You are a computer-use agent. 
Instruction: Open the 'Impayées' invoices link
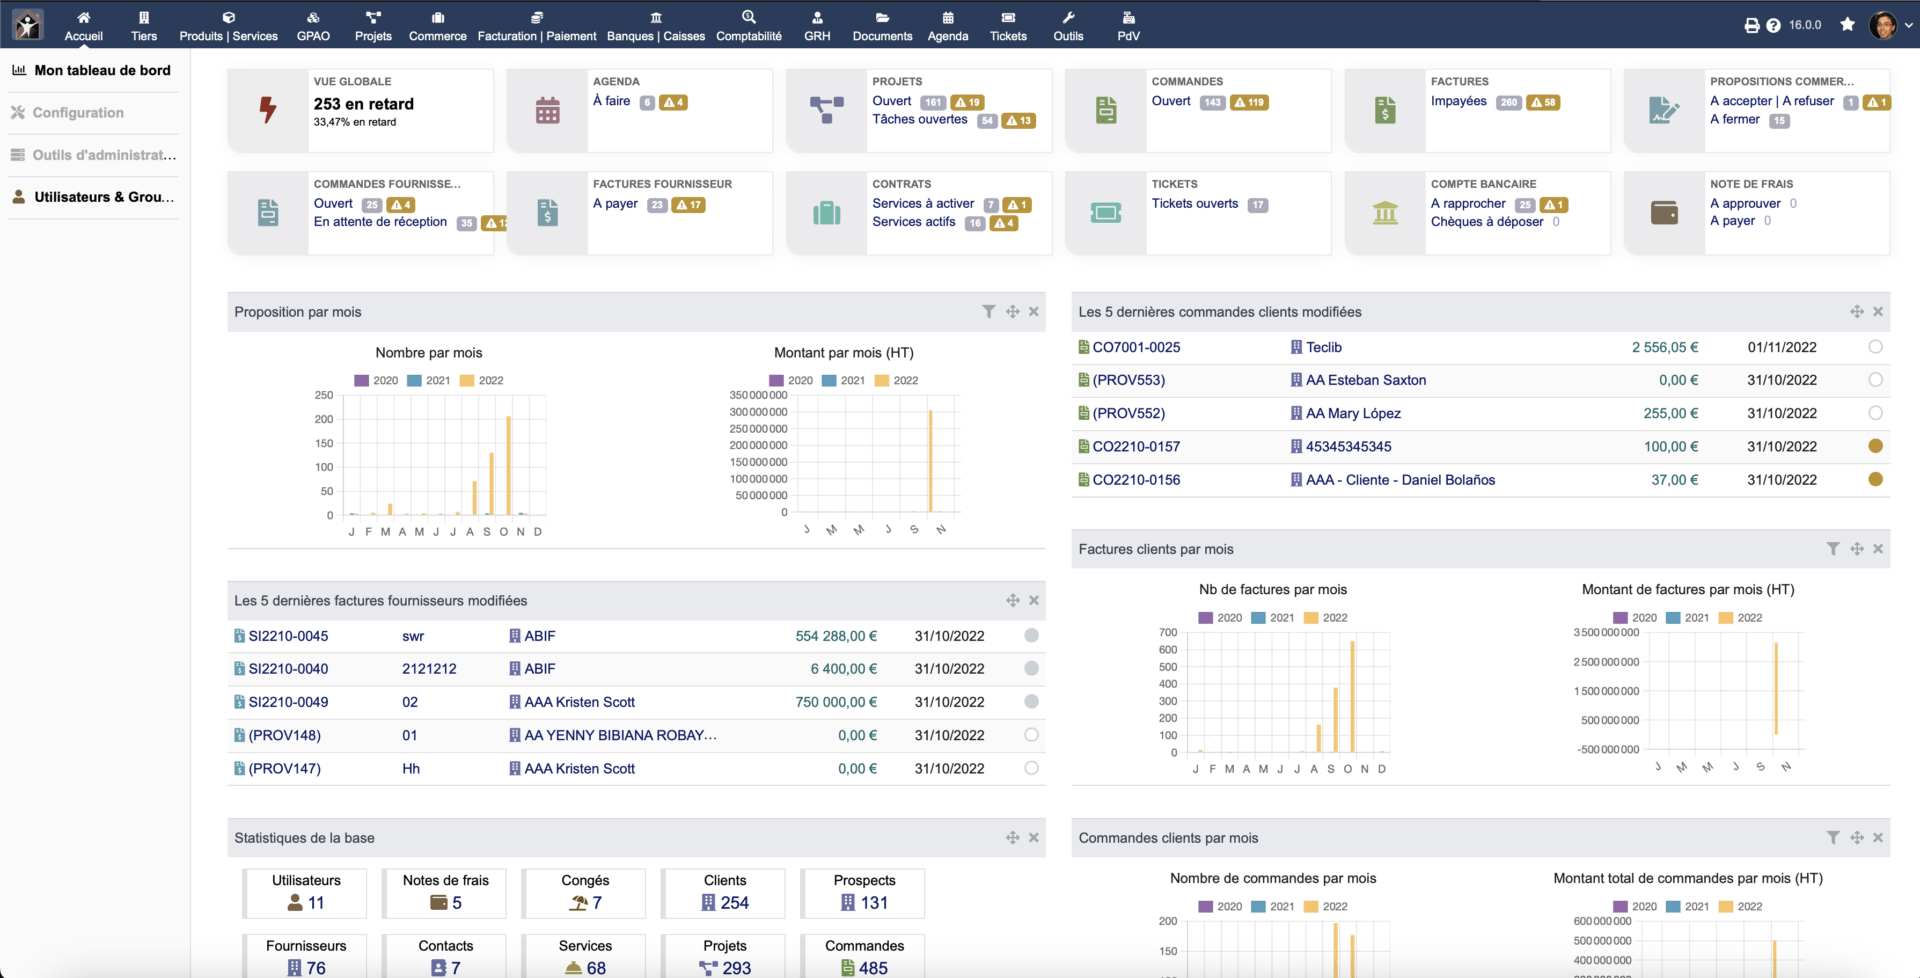pyautogui.click(x=1459, y=101)
